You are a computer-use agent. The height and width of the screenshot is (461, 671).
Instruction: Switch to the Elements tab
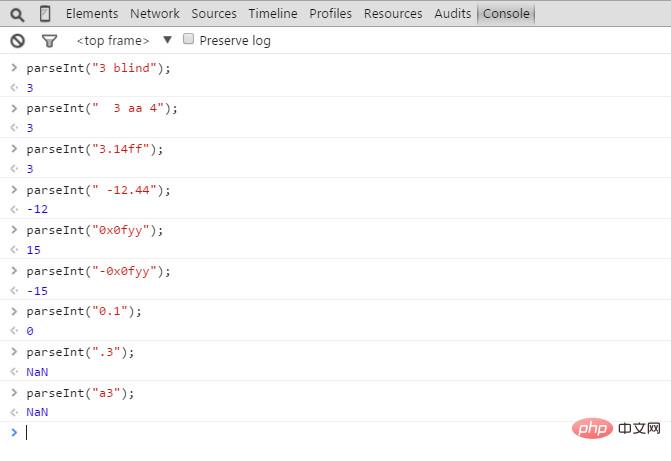pos(92,14)
